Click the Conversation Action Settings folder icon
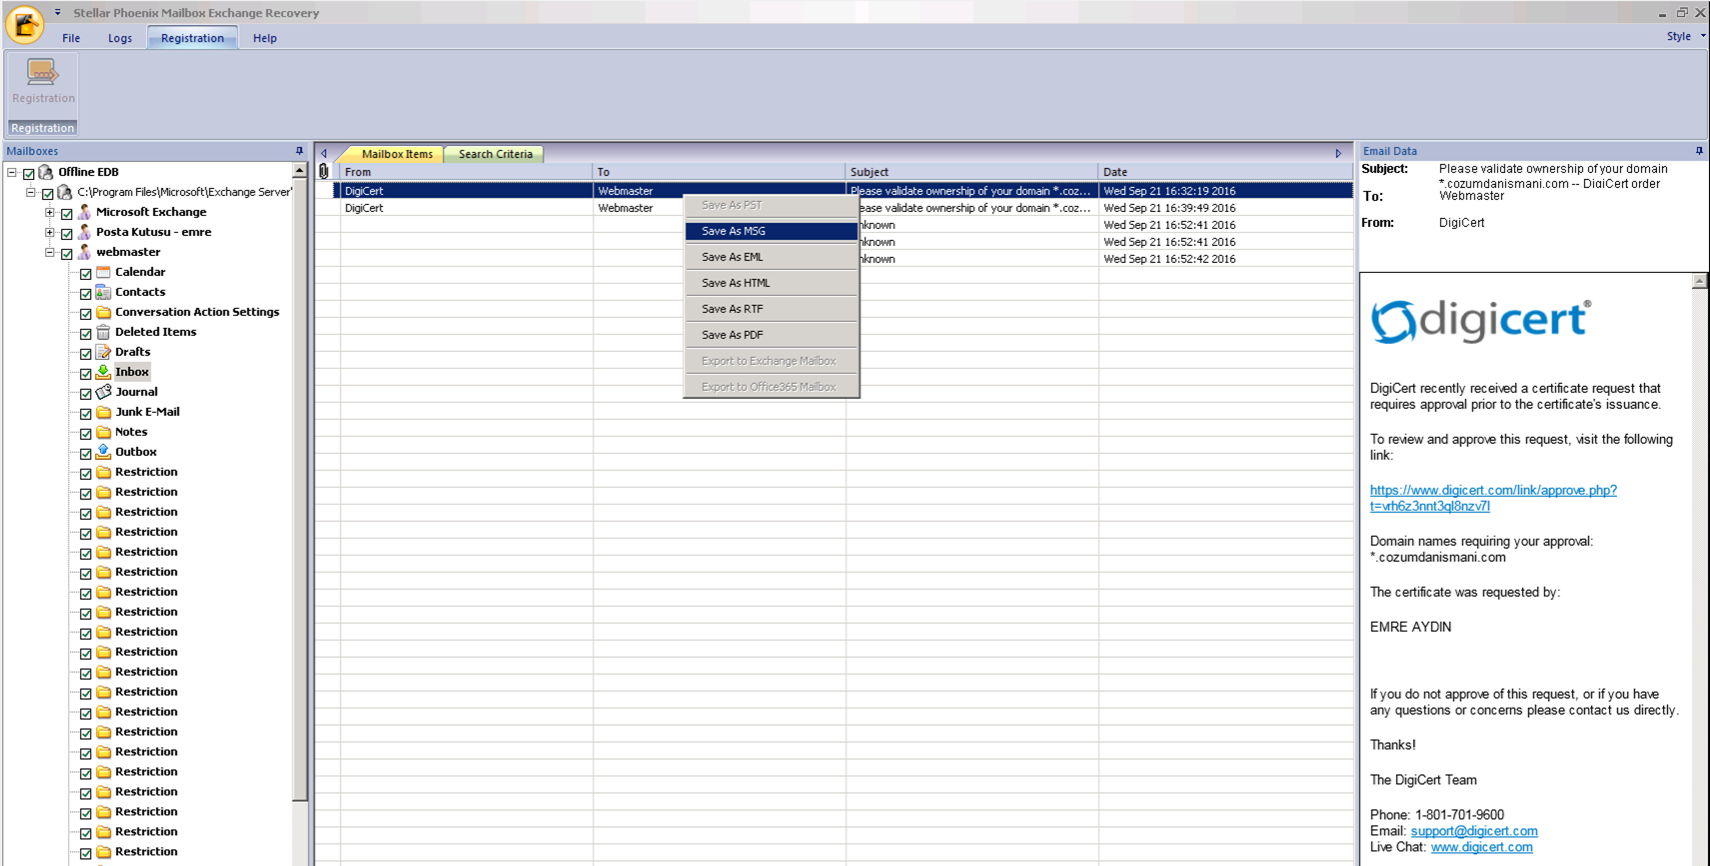The image size is (1710, 866). [103, 312]
